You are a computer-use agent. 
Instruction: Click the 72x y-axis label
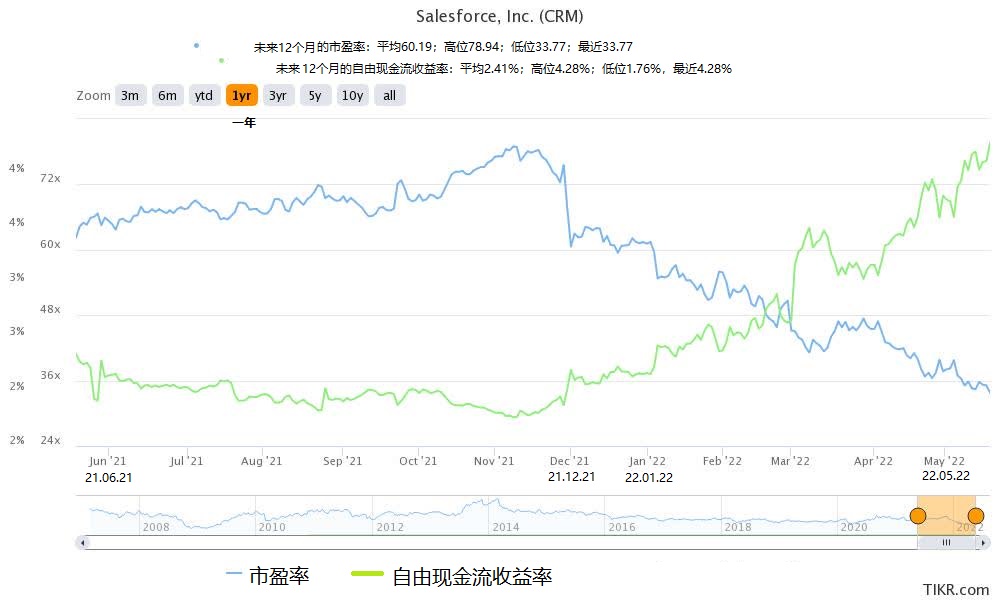click(50, 179)
